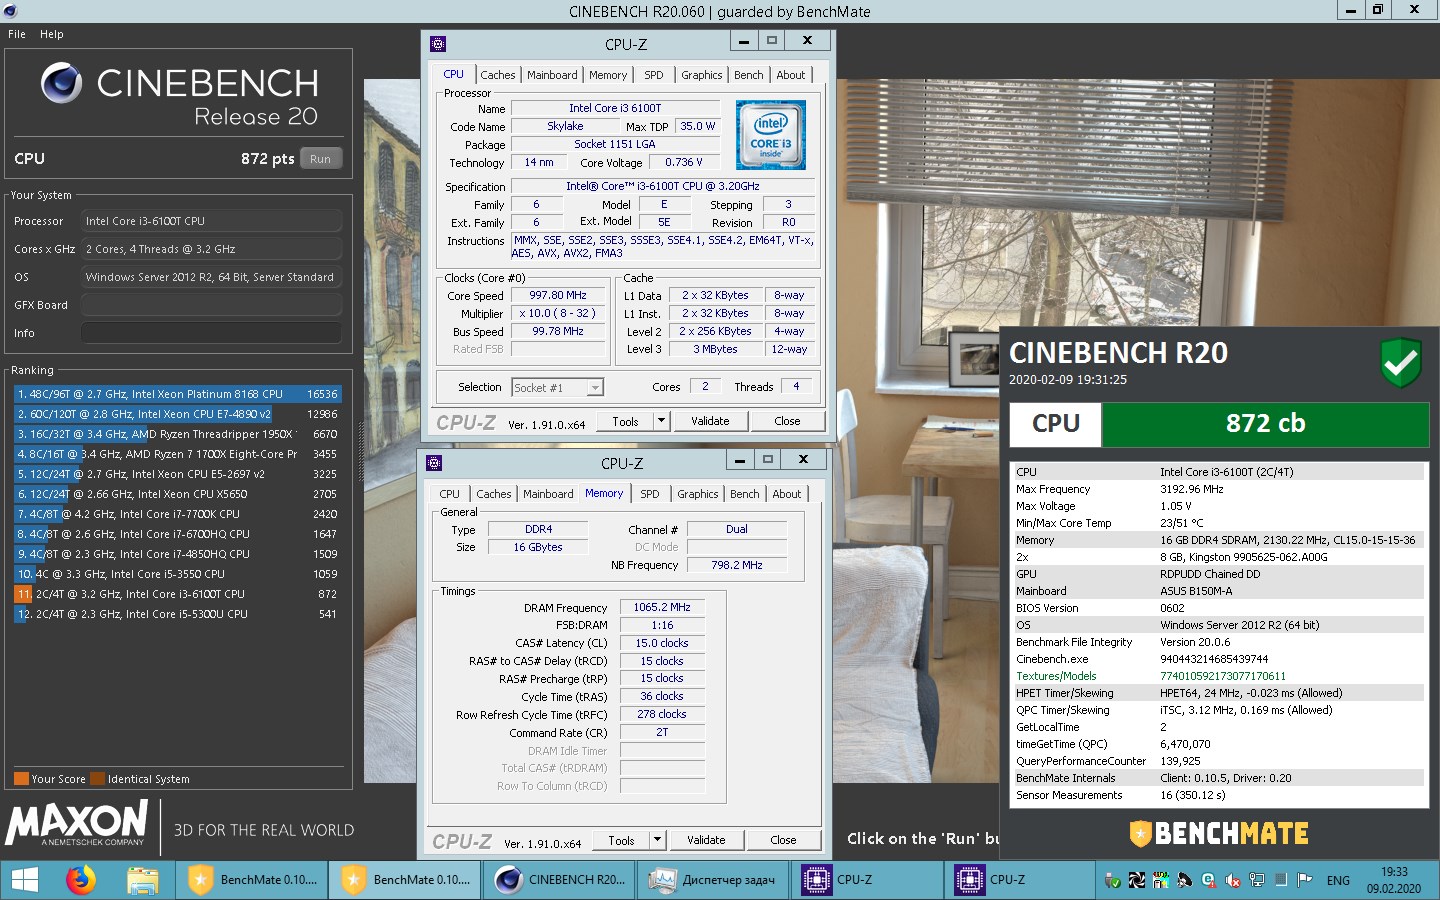This screenshot has width=1440, height=900.
Task: Click the CPU-Z title icon in the processor window
Action: (437, 44)
